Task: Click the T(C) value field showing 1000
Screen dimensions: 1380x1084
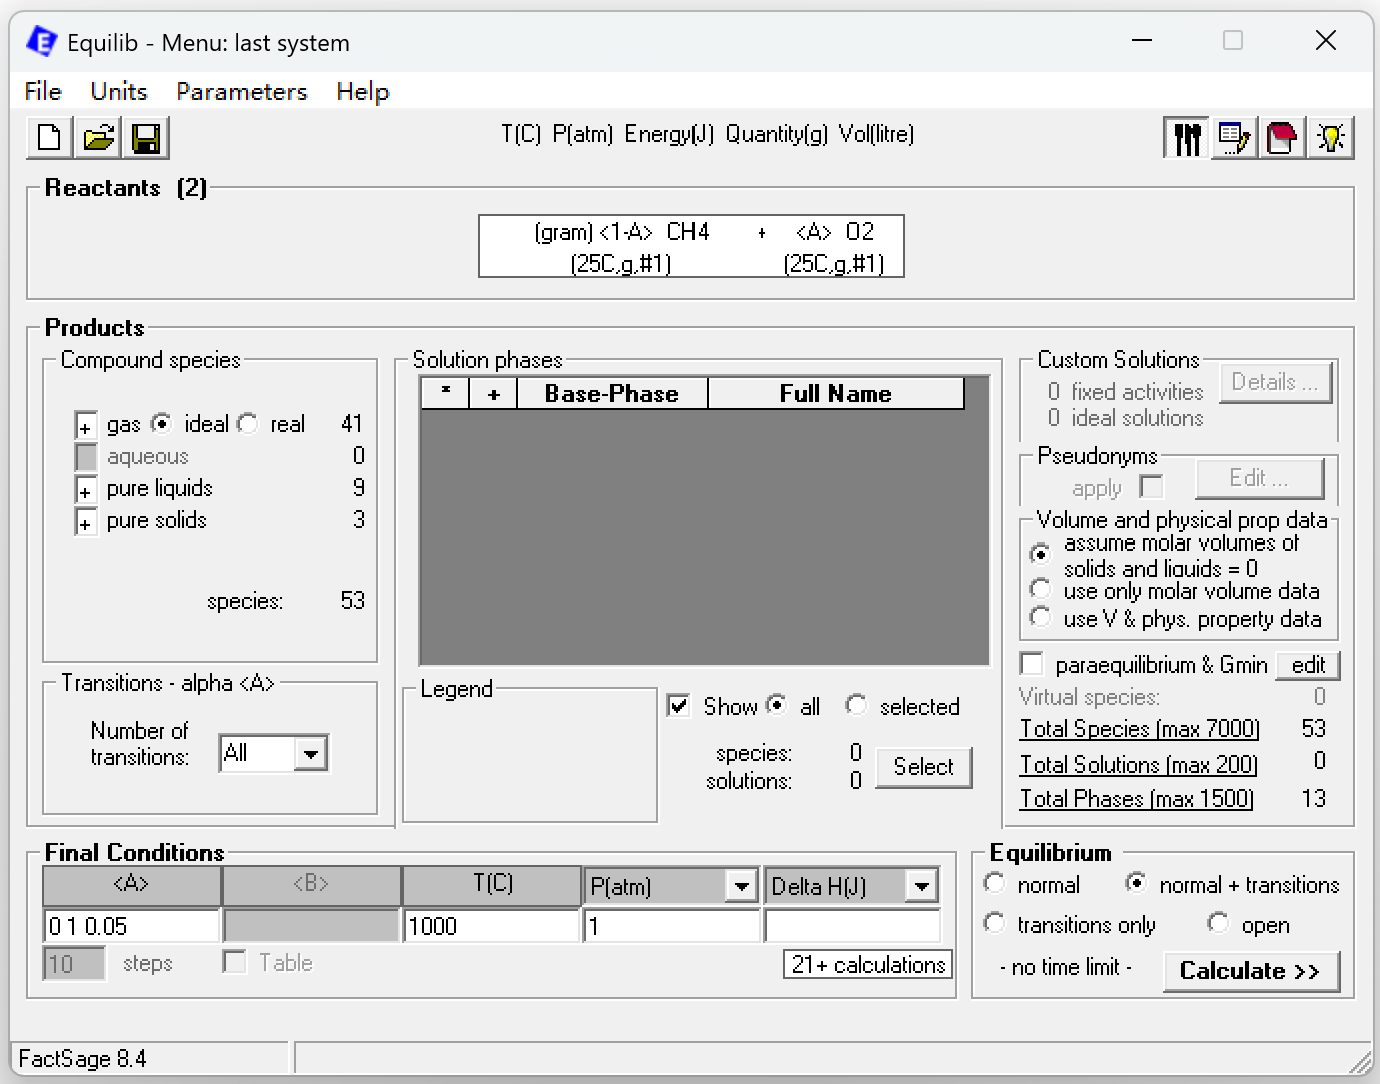Action: click(x=491, y=926)
